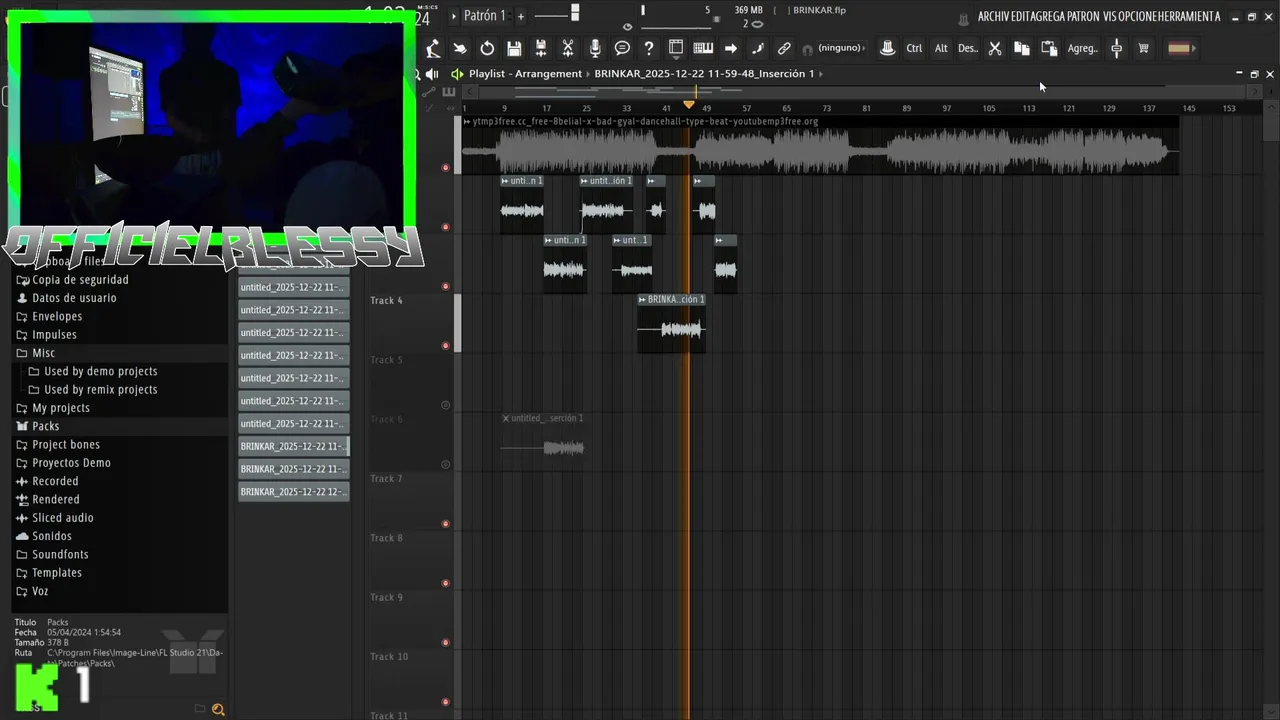Click the brush tool icon before link

click(x=757, y=48)
